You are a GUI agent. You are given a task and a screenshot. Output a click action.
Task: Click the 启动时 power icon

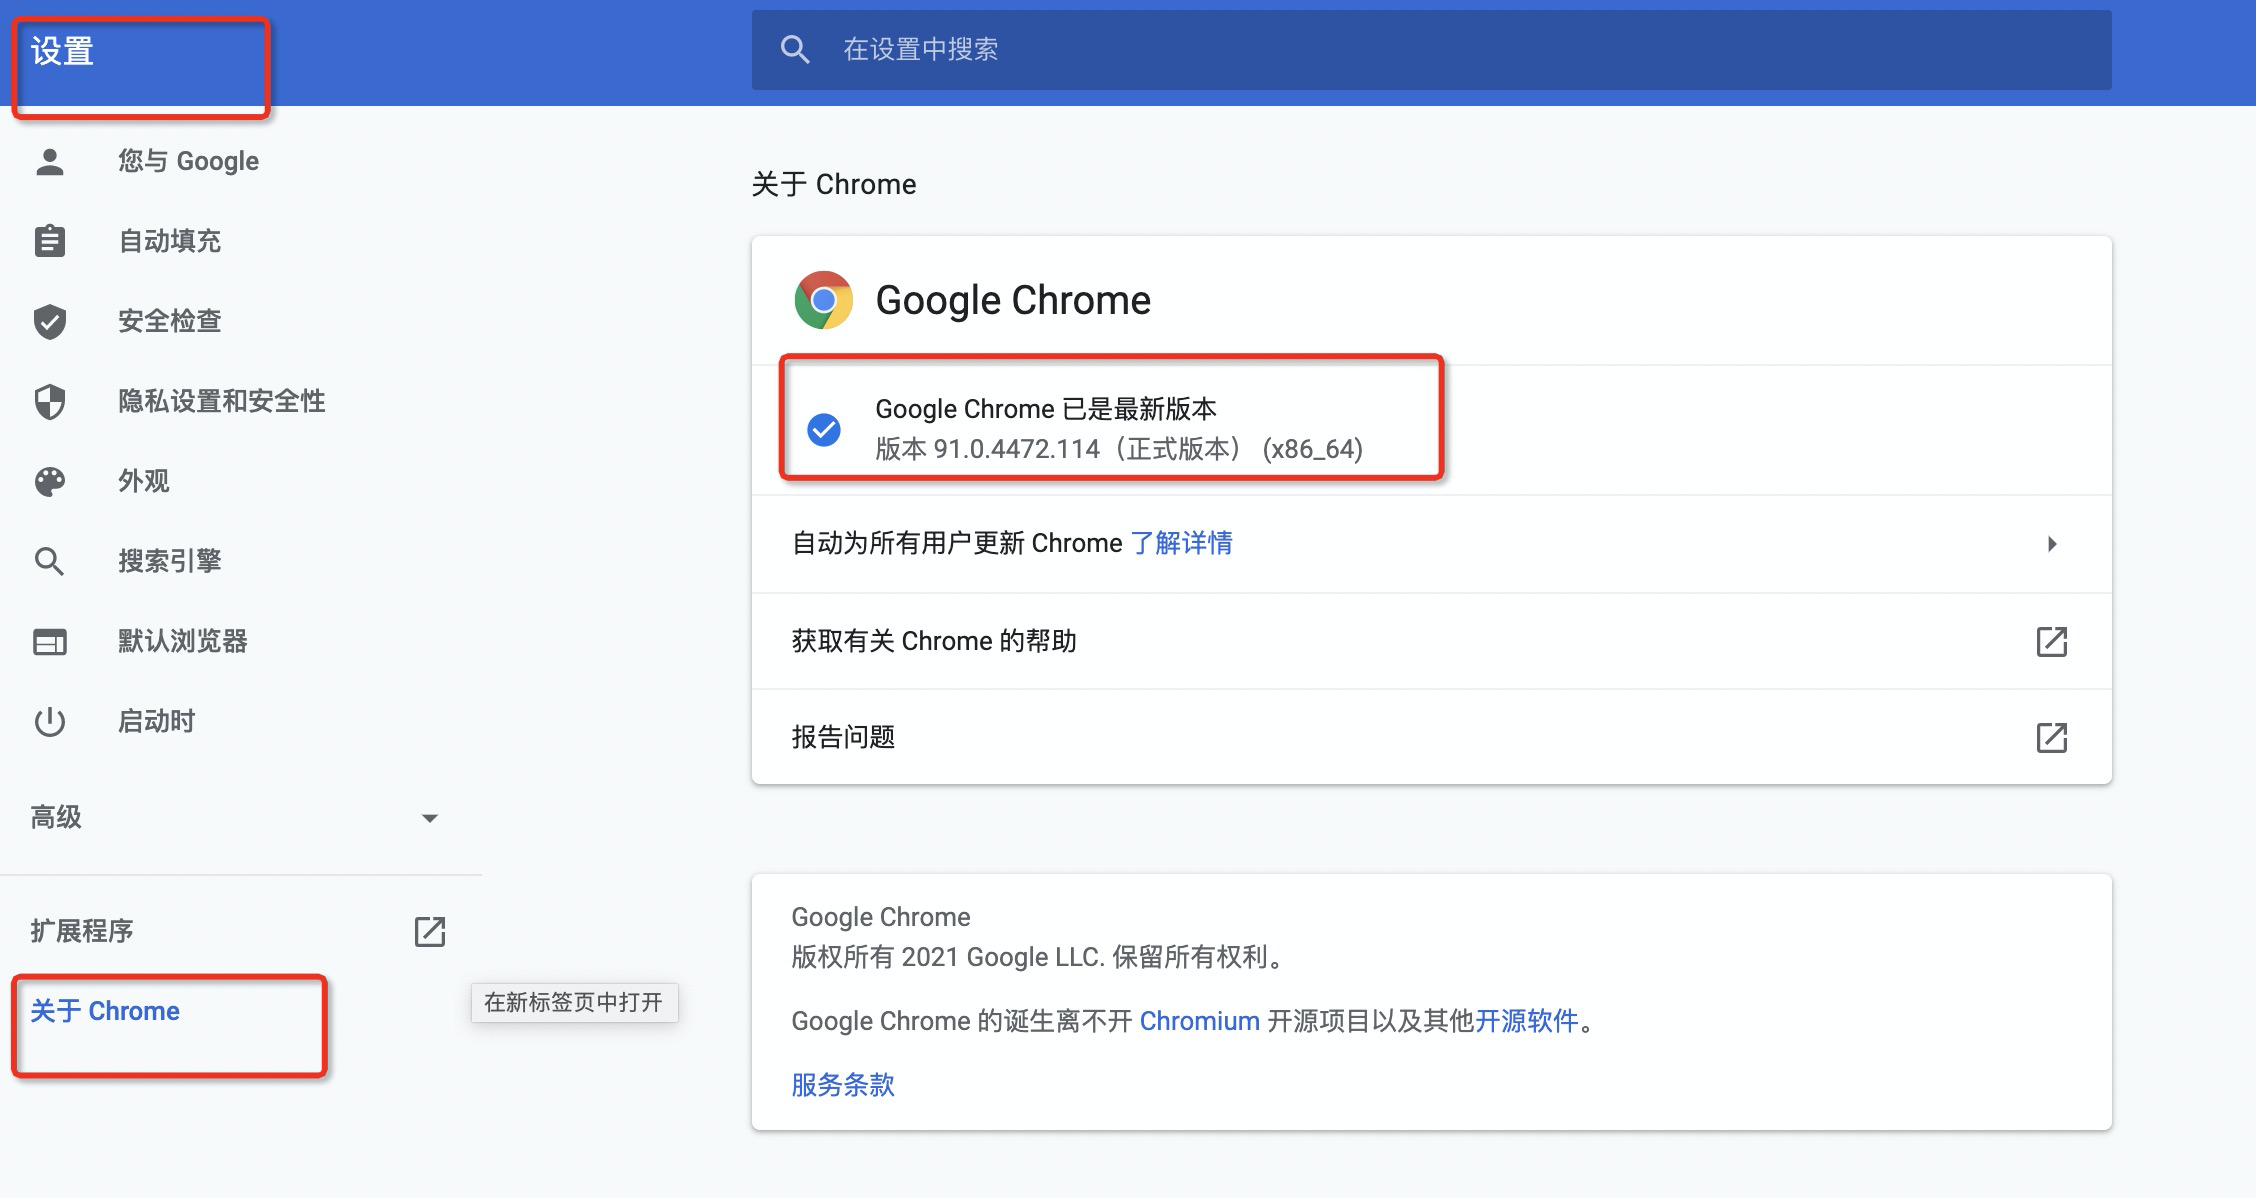(x=50, y=721)
